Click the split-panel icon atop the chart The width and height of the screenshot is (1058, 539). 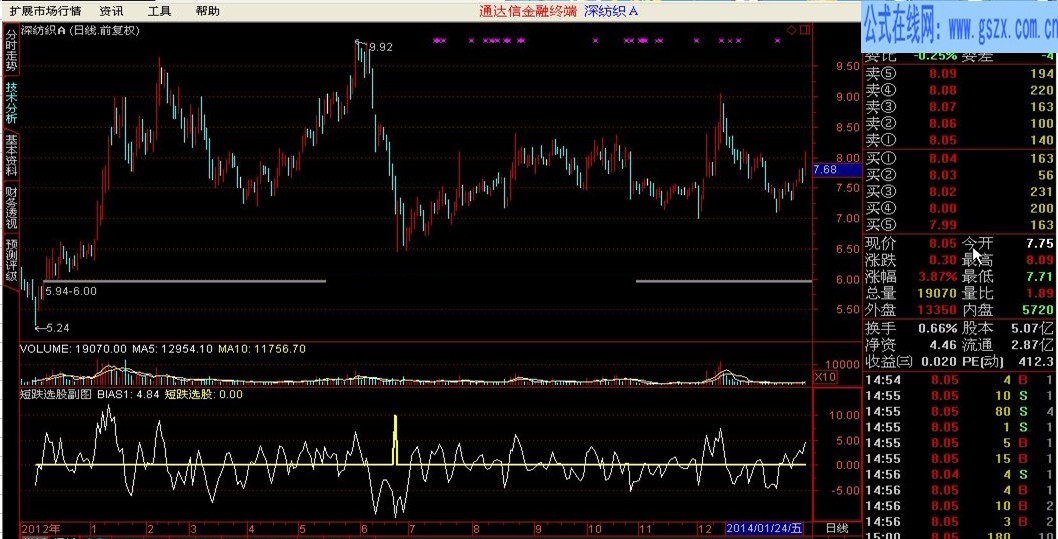(804, 30)
